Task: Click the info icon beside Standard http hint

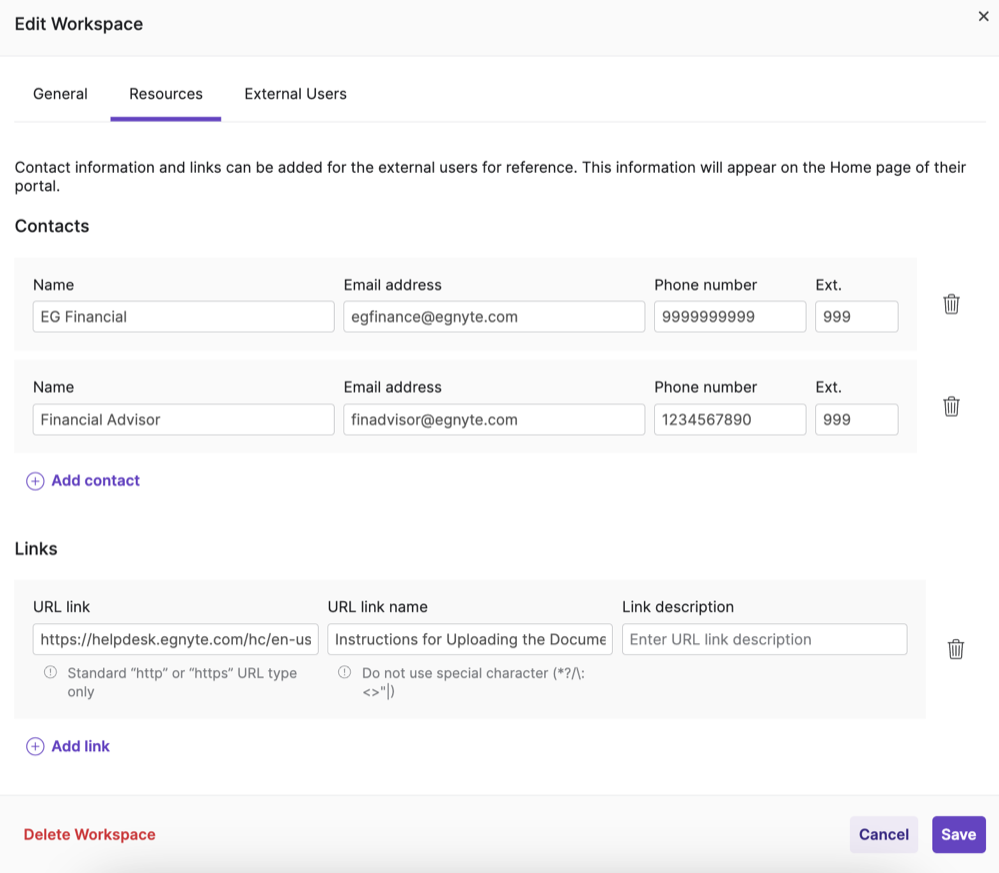Action: pyautogui.click(x=50, y=672)
